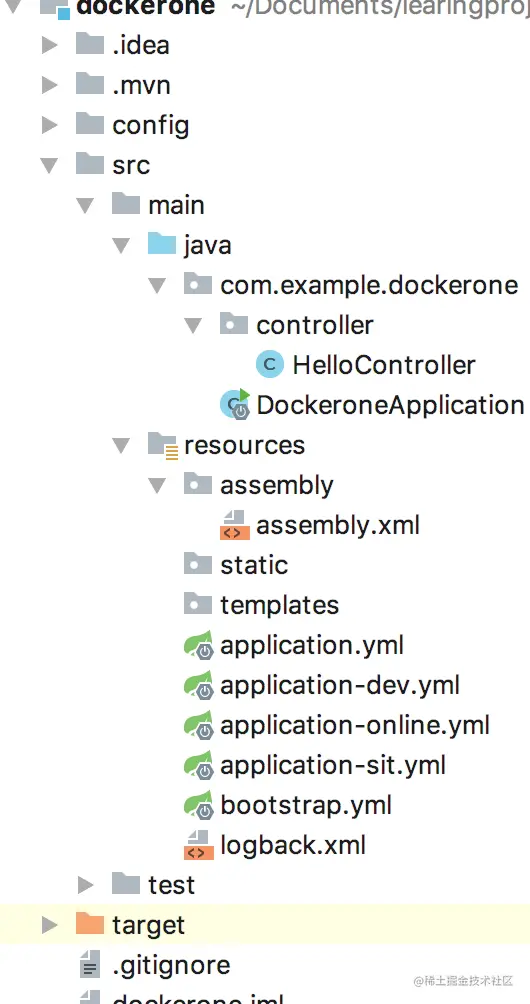Click the resources folder icon
530x1004 pixels.
(163, 445)
